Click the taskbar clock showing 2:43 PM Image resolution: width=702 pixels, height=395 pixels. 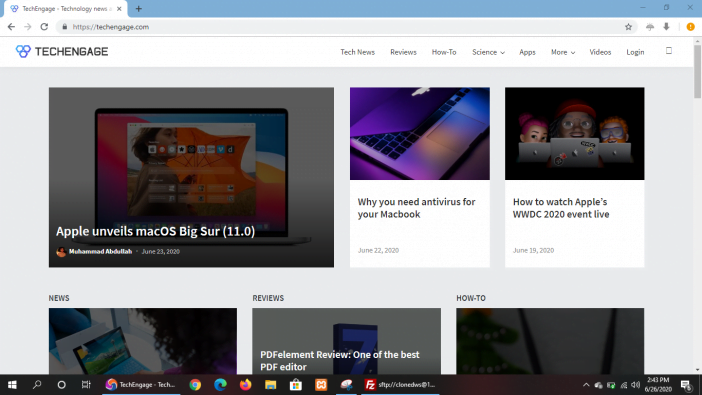(x=658, y=385)
